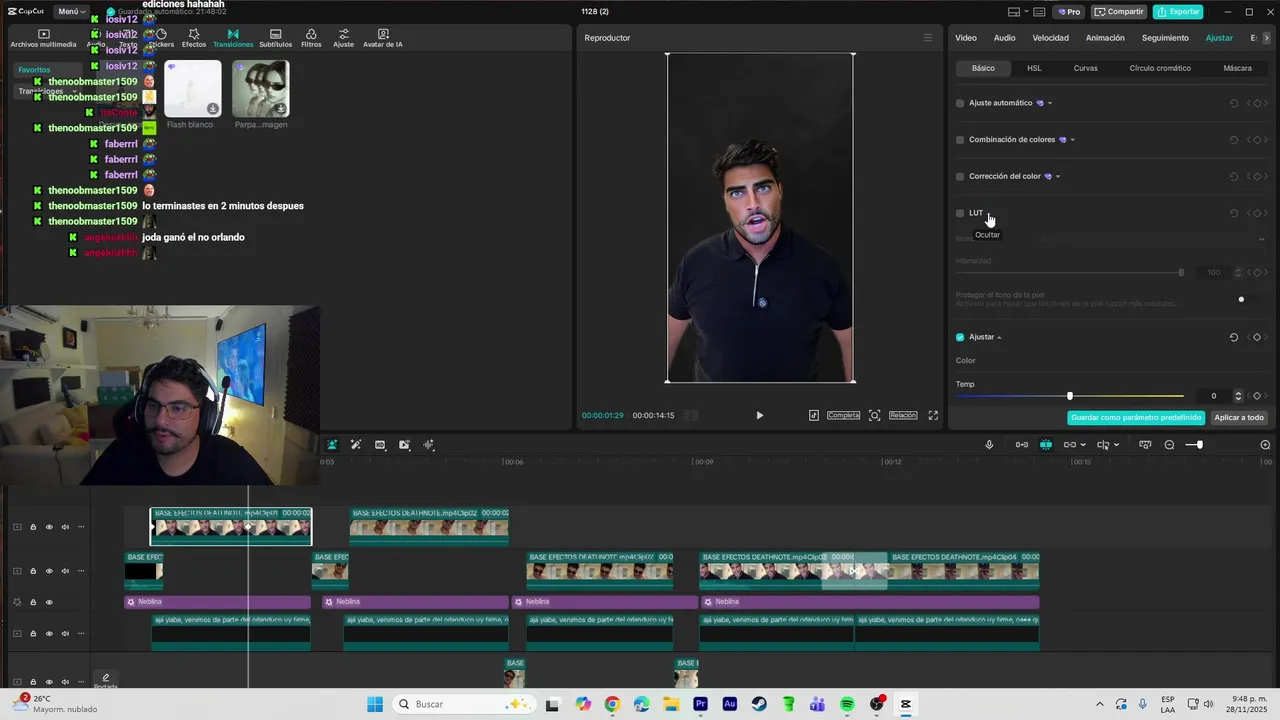Click the Portada cover edit icon
Image resolution: width=1280 pixels, height=720 pixels.
(x=105, y=679)
